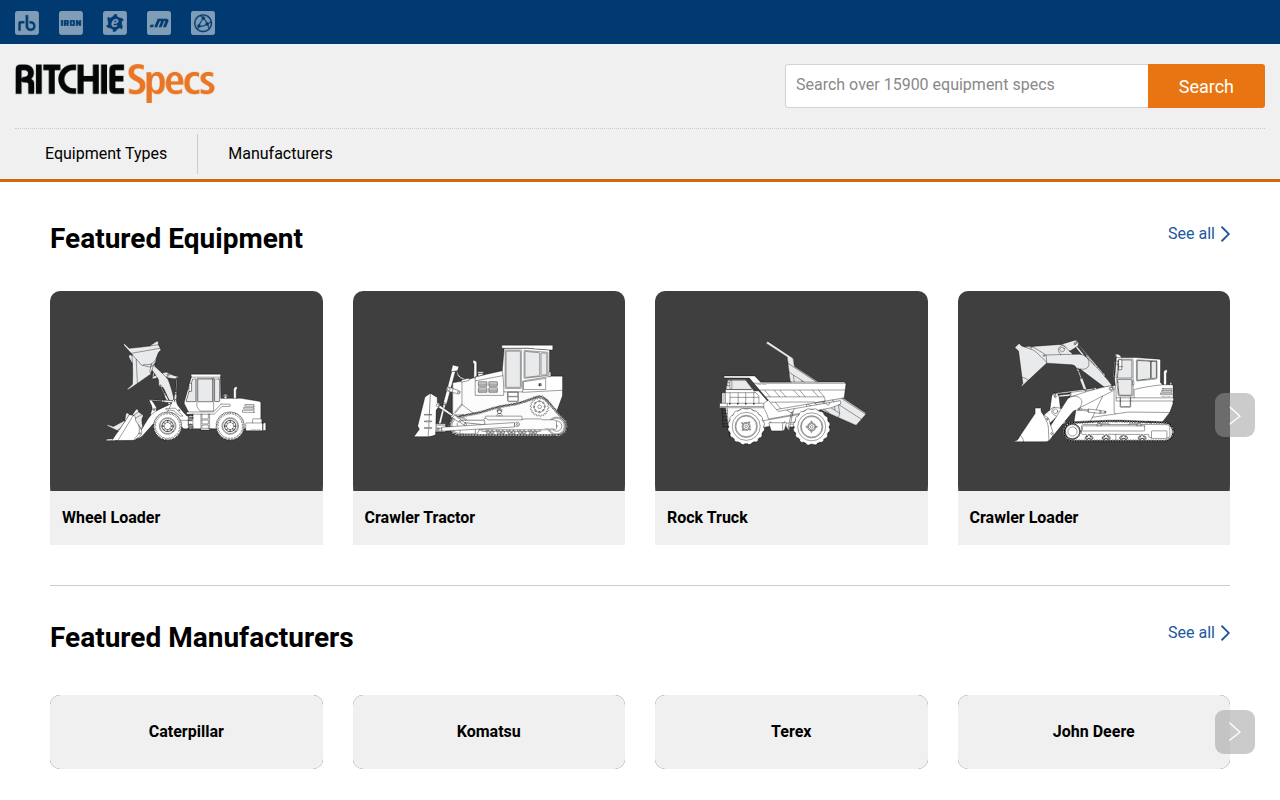Select the 'Crawler Loader' caption text
Viewport: 1280px width, 800px height.
(1024, 517)
